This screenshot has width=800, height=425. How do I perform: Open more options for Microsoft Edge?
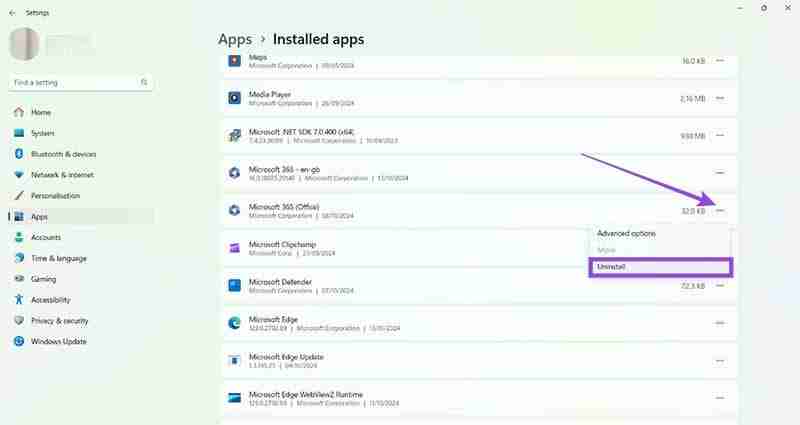720,323
